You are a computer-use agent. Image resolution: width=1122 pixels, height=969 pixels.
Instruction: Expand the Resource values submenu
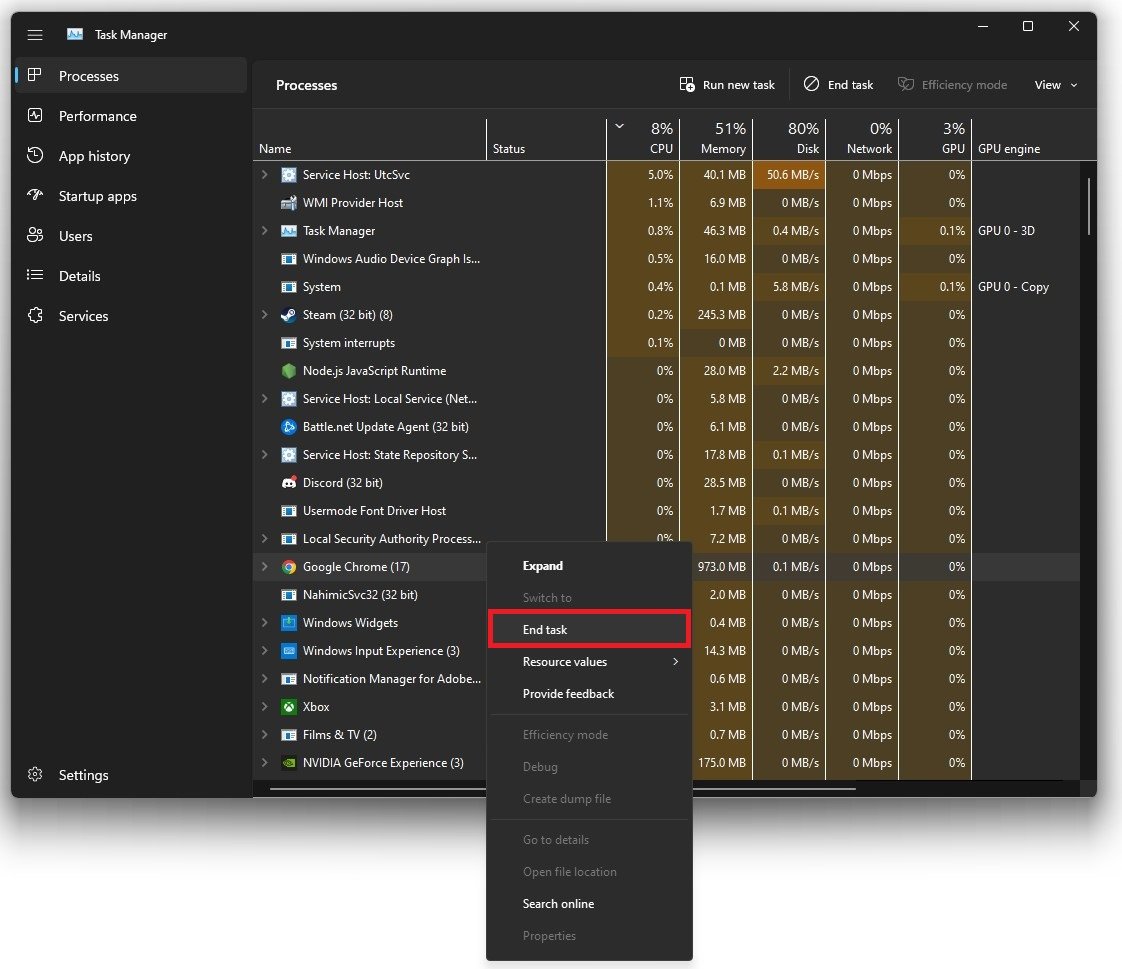click(600, 662)
